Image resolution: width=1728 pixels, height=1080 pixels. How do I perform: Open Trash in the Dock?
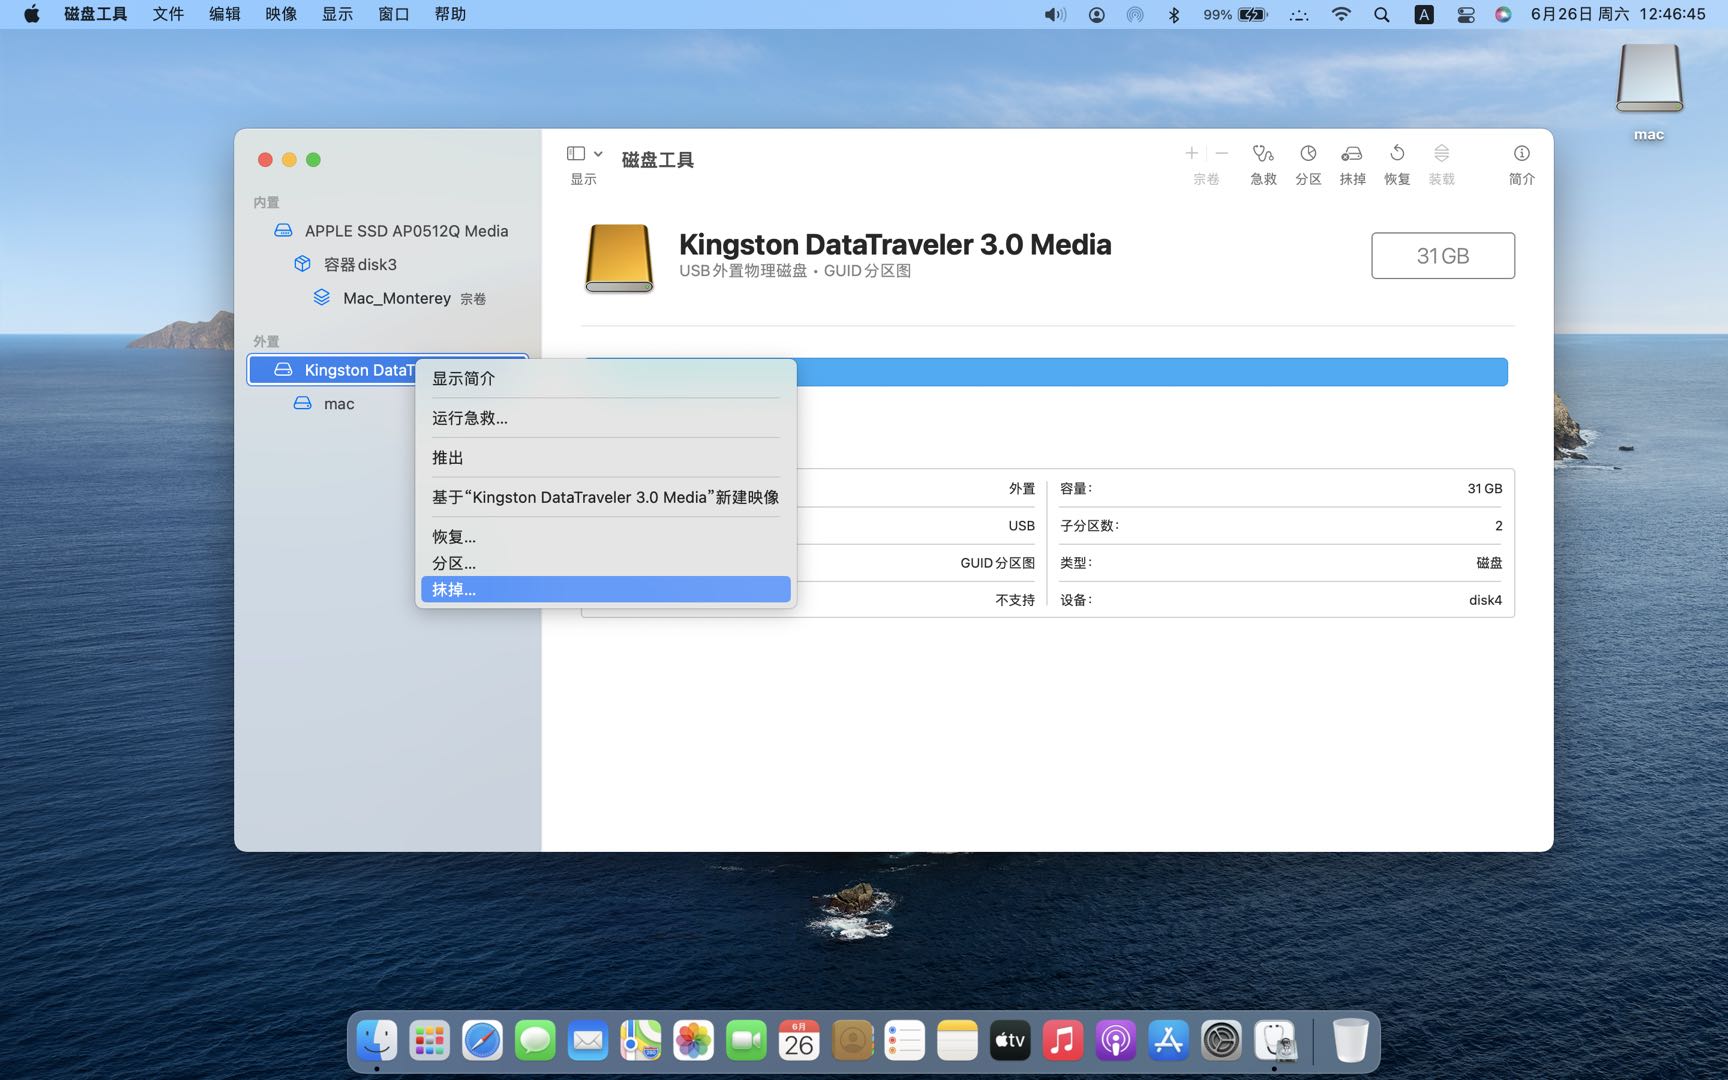[1350, 1041]
